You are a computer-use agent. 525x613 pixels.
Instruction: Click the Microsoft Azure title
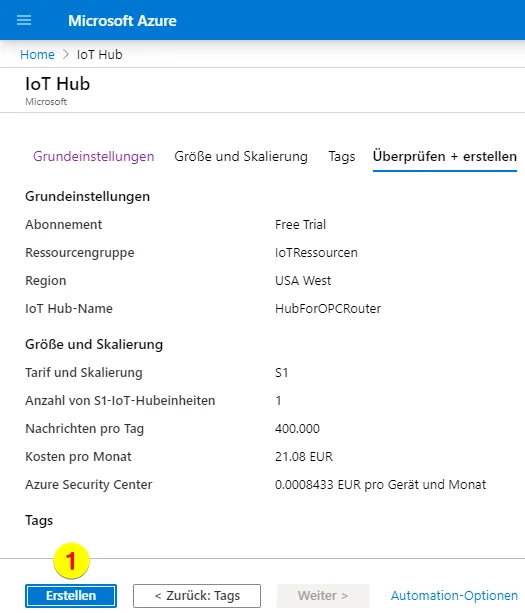coord(122,21)
